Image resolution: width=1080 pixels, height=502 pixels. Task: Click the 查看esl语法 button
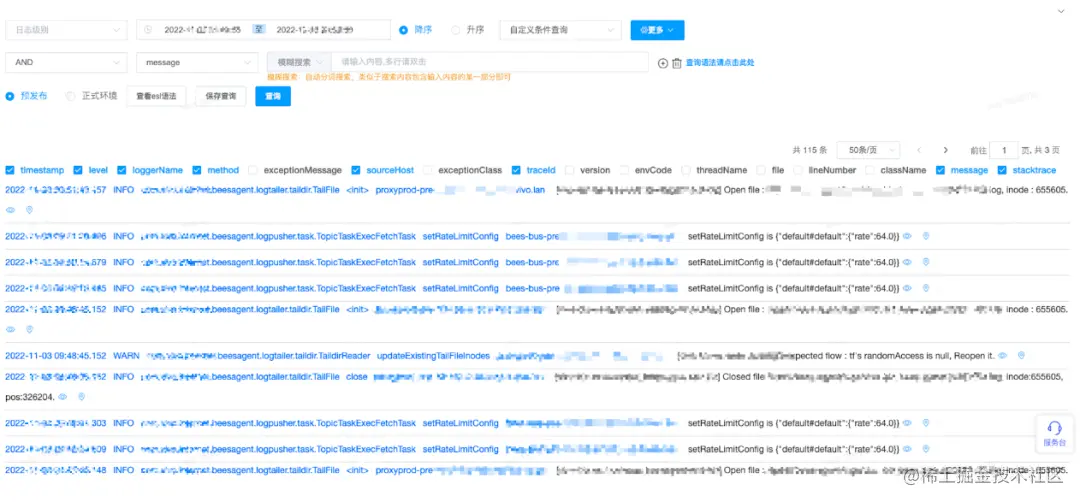pos(156,96)
